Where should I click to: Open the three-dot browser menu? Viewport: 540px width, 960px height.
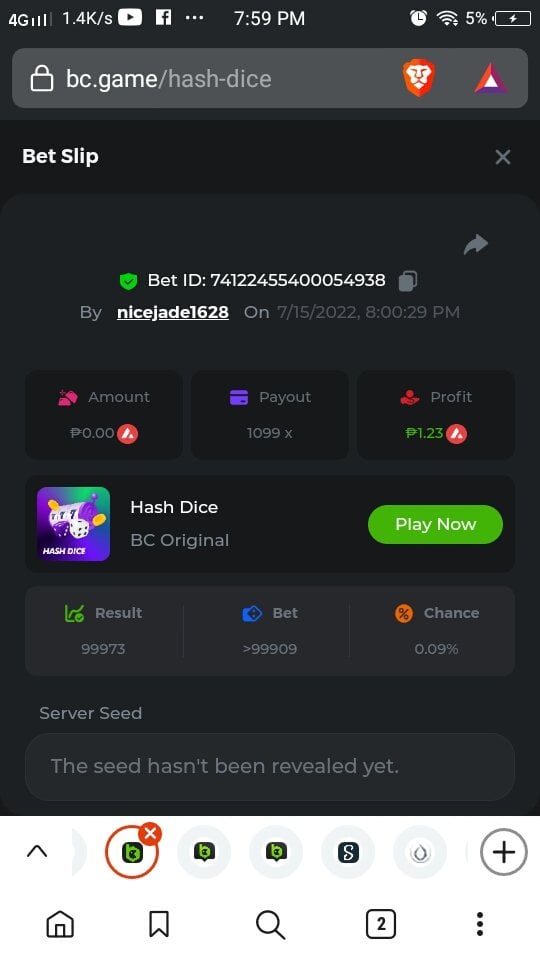[x=480, y=924]
